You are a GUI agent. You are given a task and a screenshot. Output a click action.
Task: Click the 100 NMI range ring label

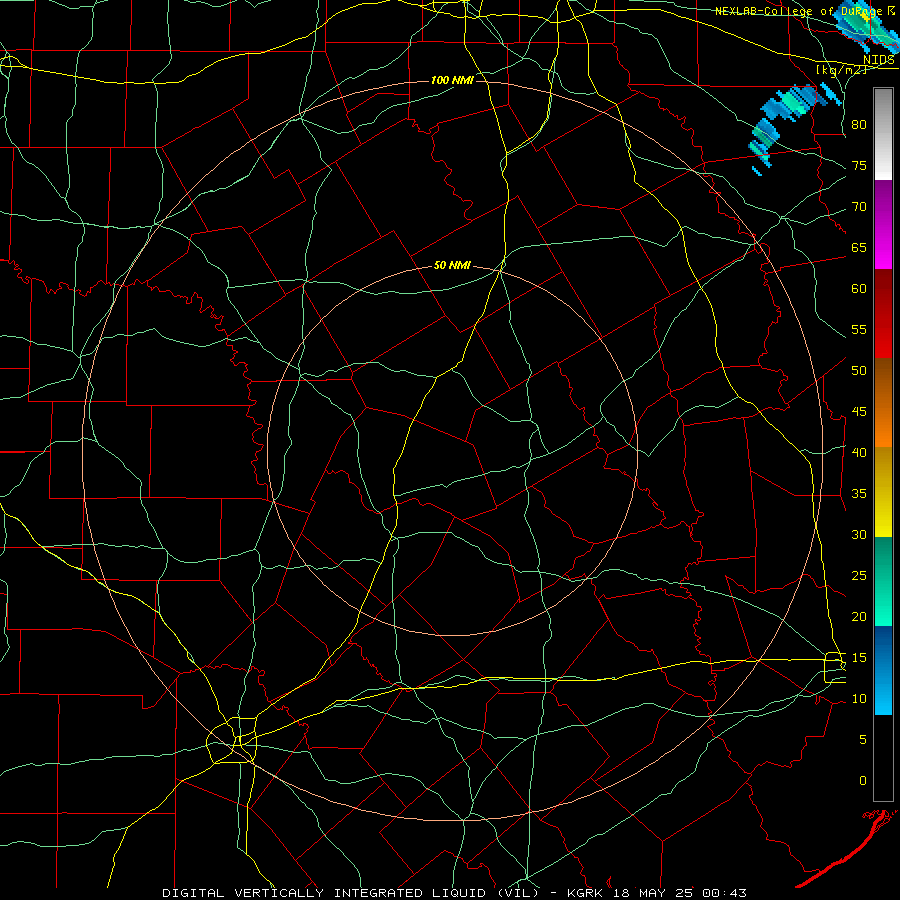pos(452,80)
